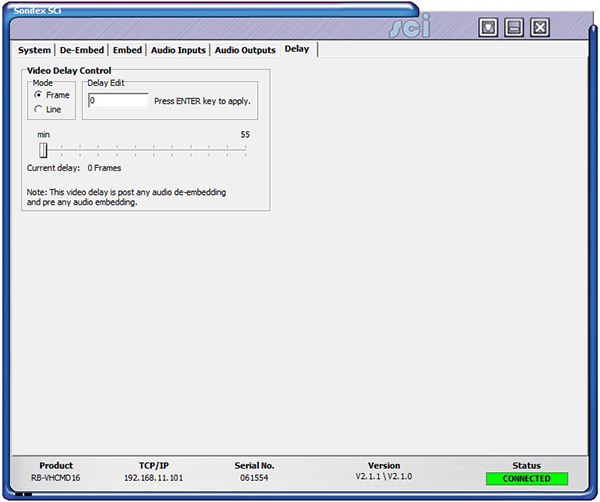Close the Sonifex SCi window
The height and width of the screenshot is (502, 600).
point(540,27)
